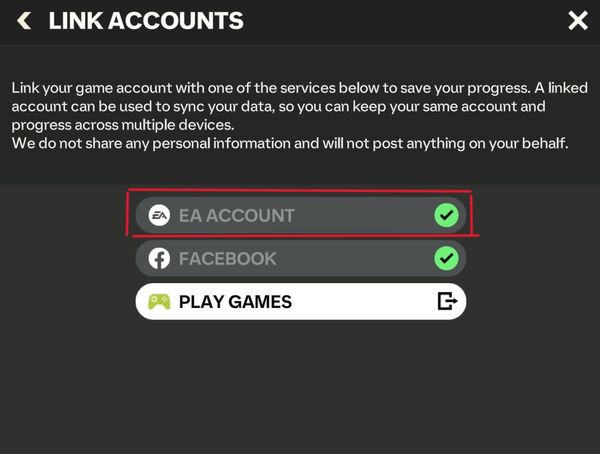Tap the LINK ACCOUNTS title
Image resolution: width=600 pixels, height=454 pixels.
click(146, 21)
